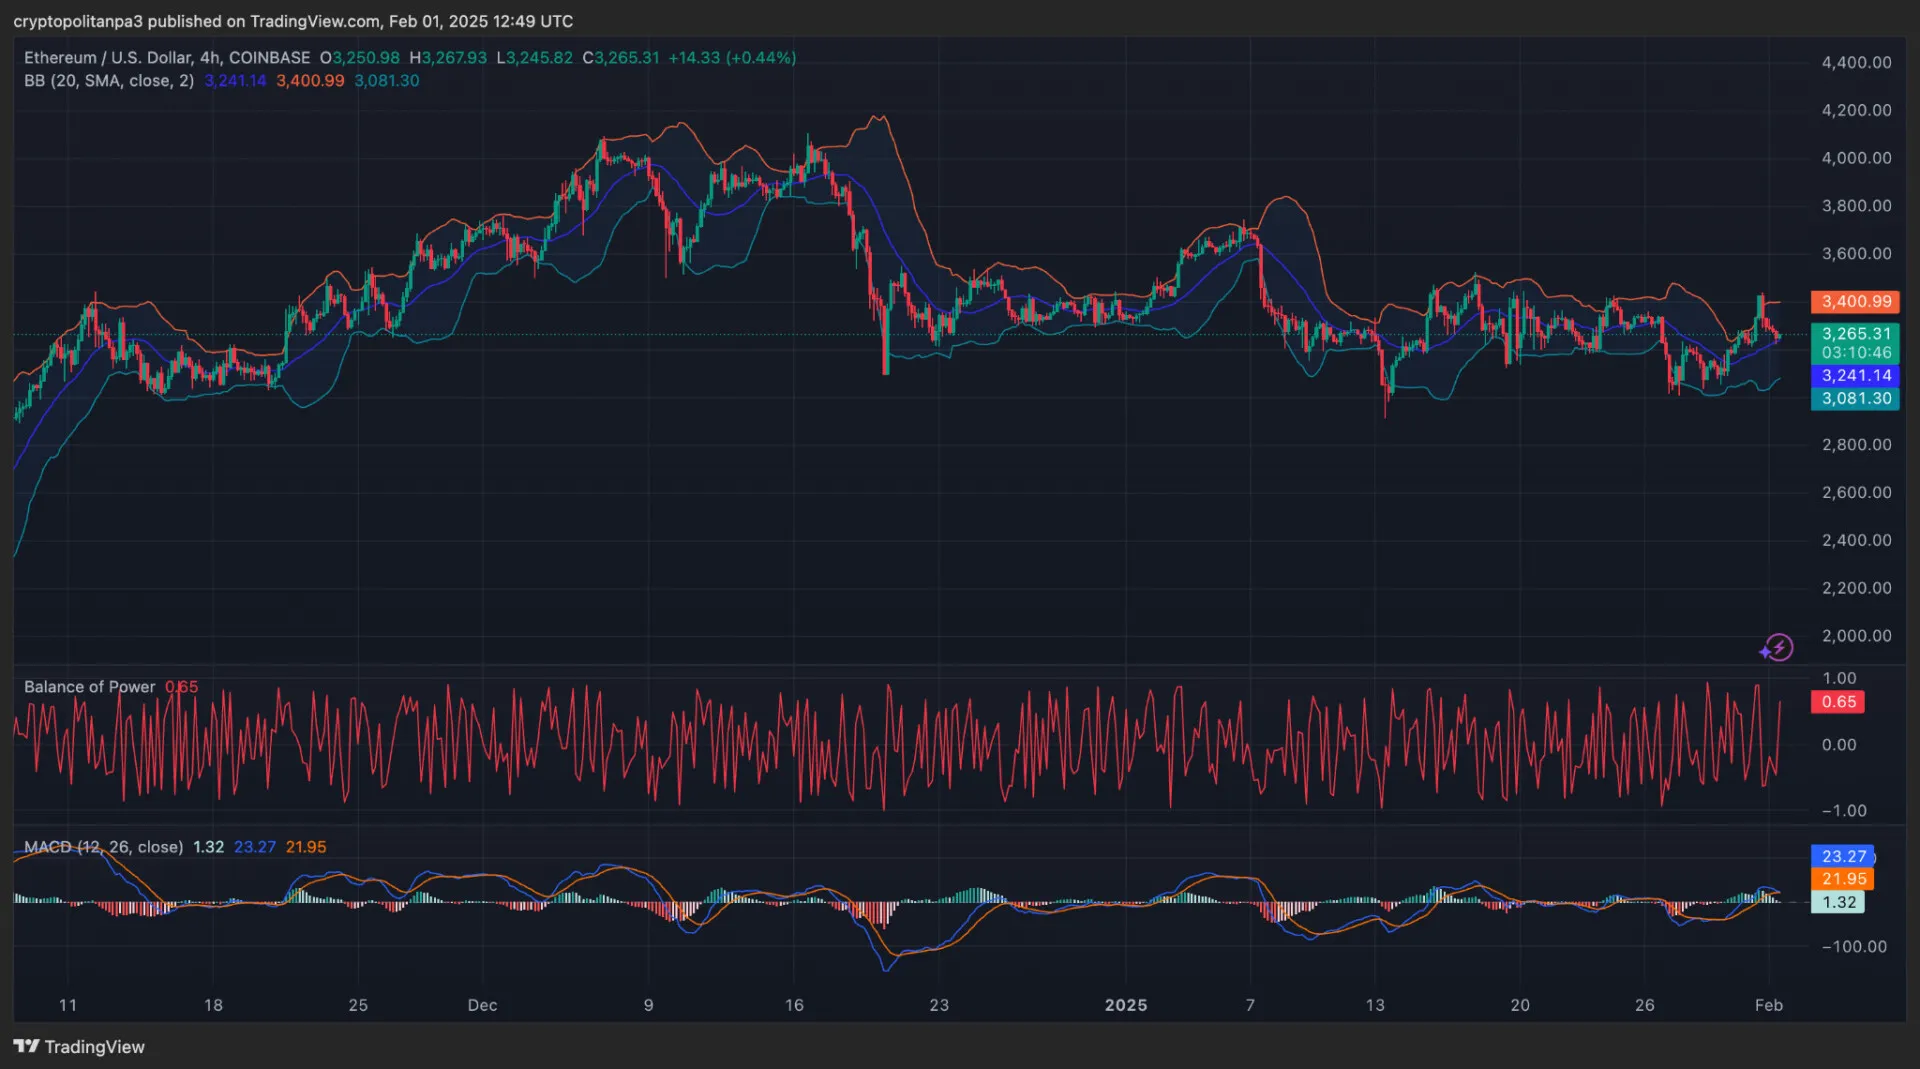Click the orange 21.95 MACD signal tag
This screenshot has height=1069, width=1920.
point(1843,879)
